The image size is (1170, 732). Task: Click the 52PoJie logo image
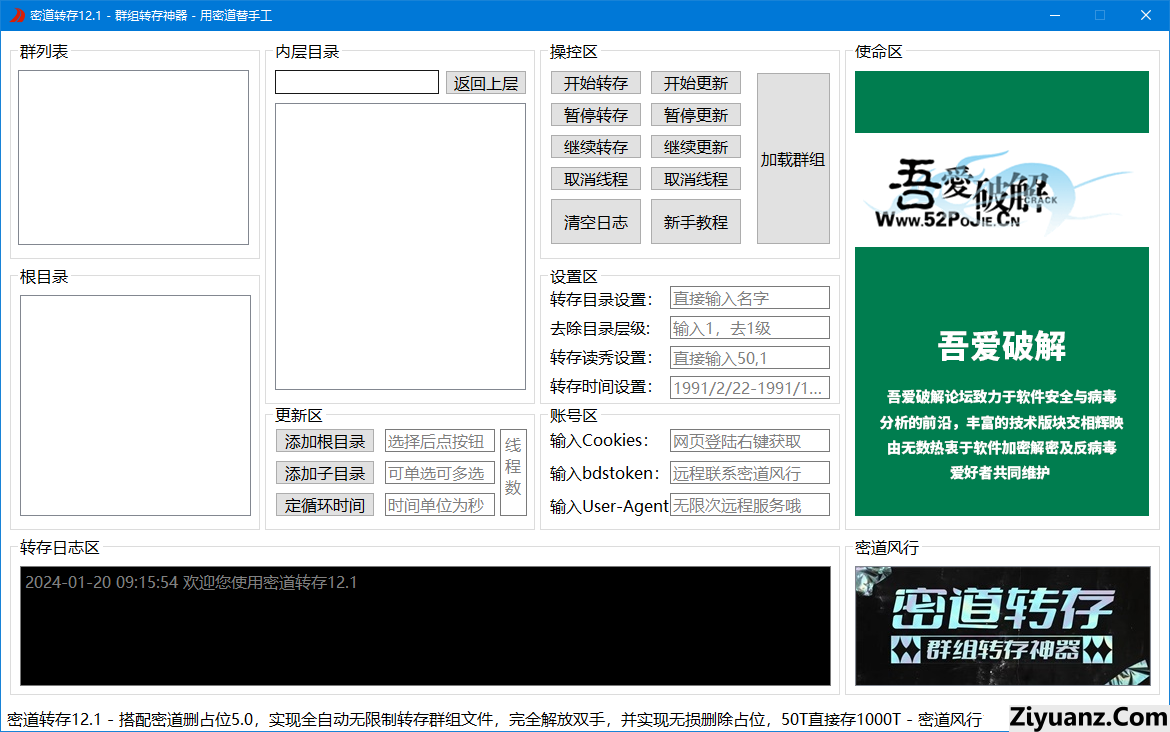point(1001,190)
